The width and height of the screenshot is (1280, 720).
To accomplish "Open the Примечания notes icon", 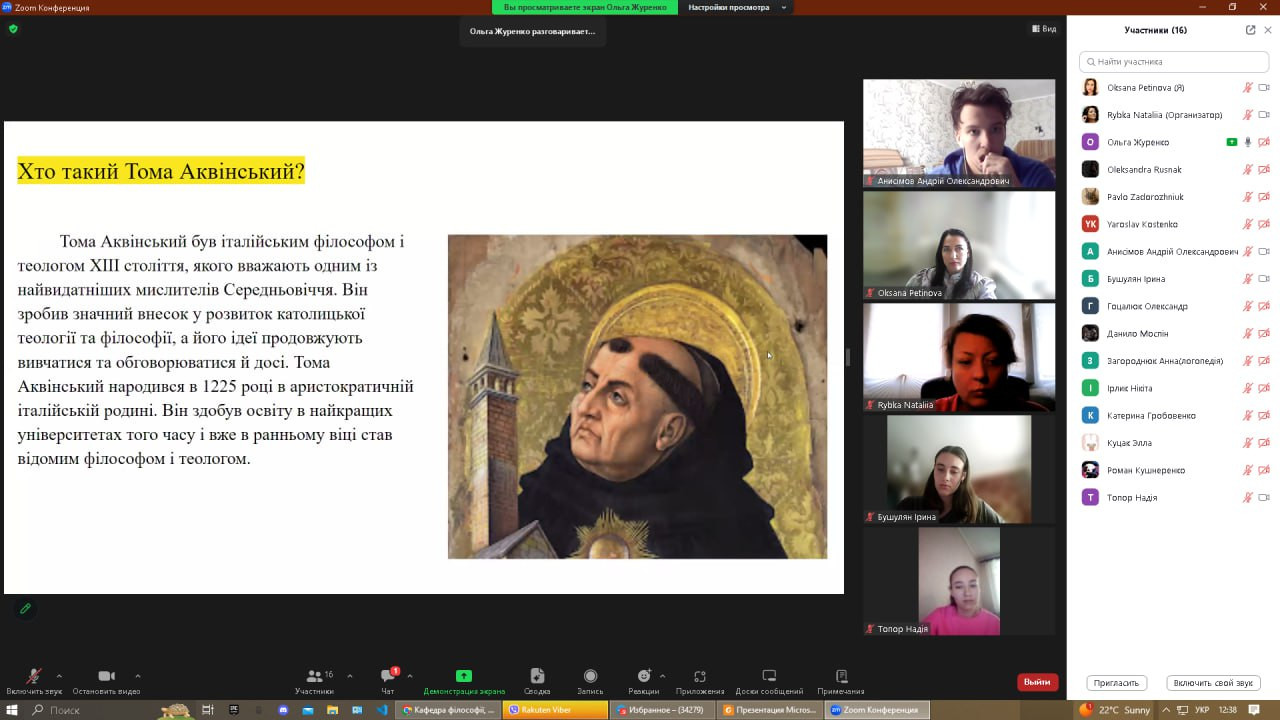I will click(x=840, y=677).
